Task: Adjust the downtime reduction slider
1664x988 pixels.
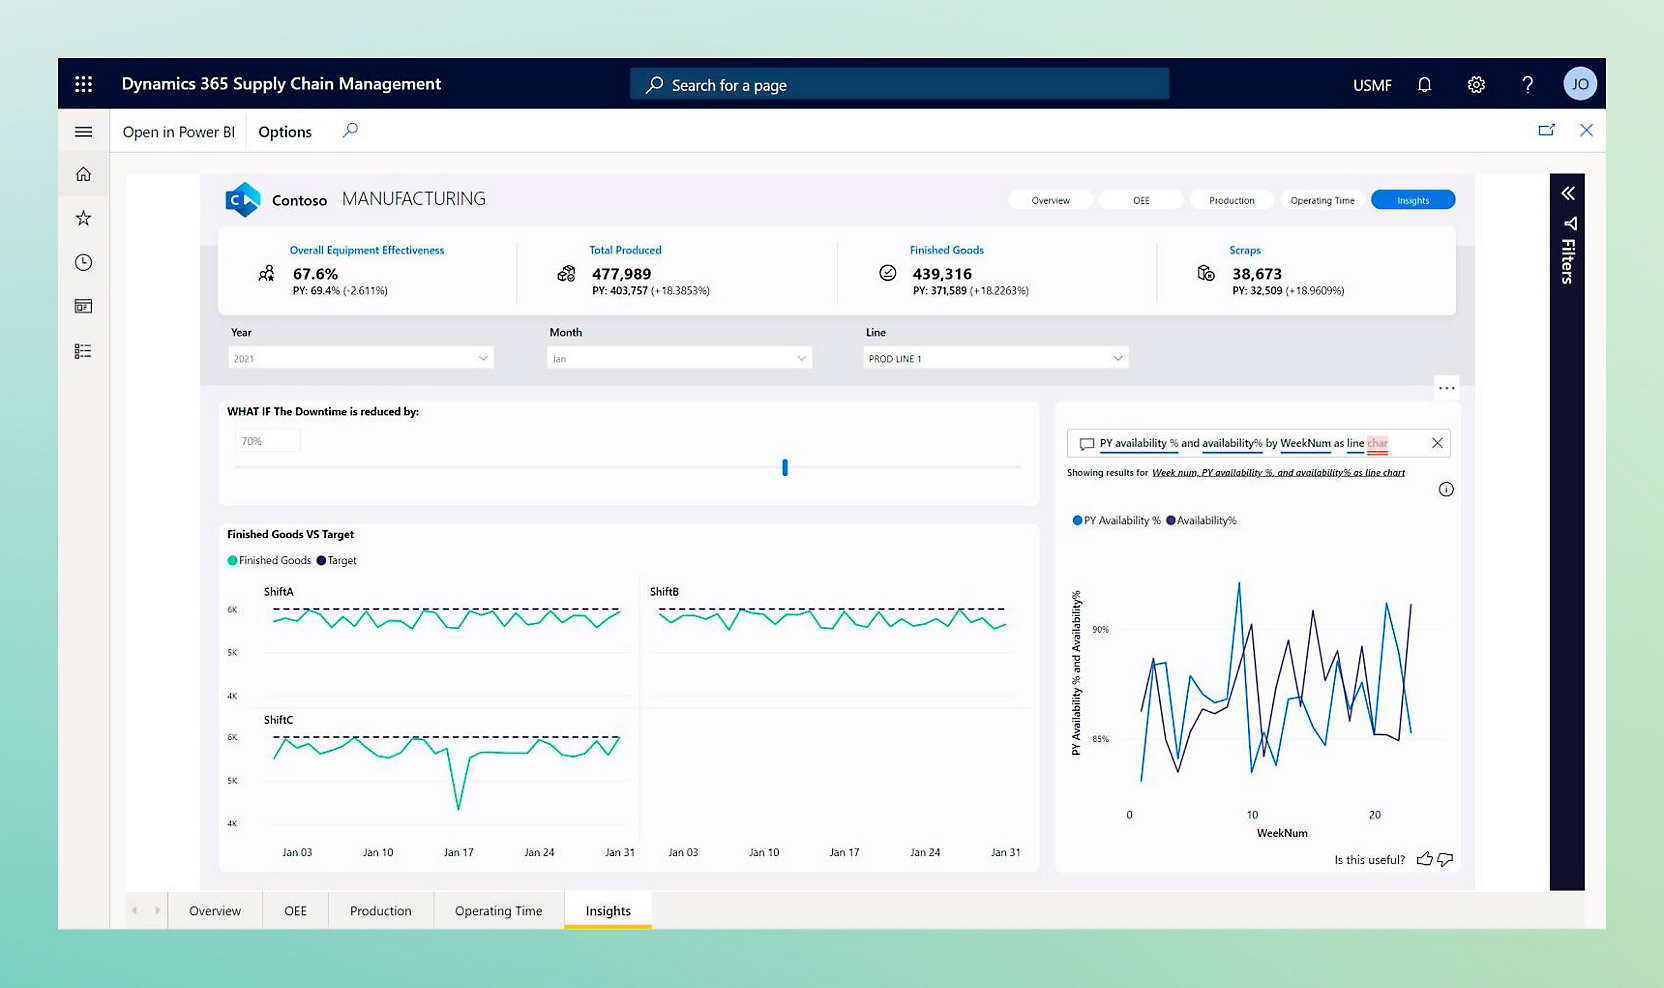Action: [784, 467]
